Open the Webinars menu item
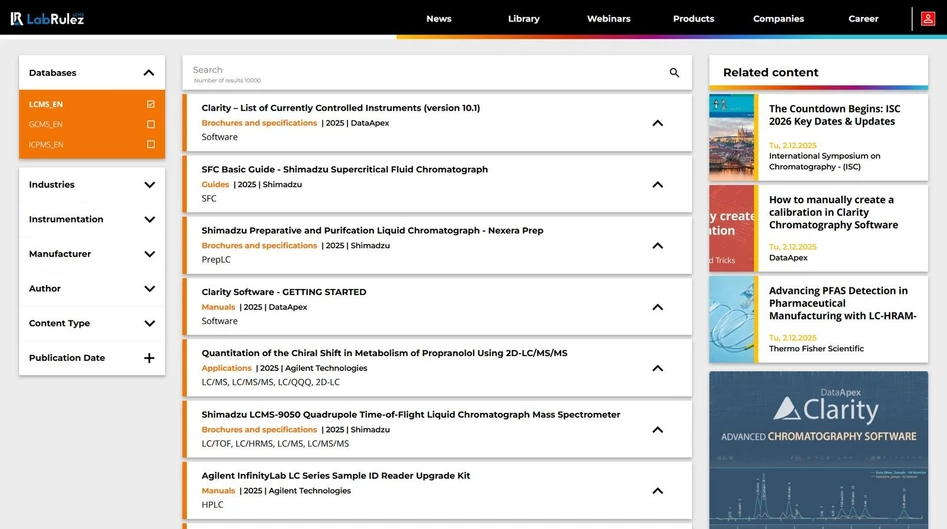The width and height of the screenshot is (947, 529). tap(608, 19)
